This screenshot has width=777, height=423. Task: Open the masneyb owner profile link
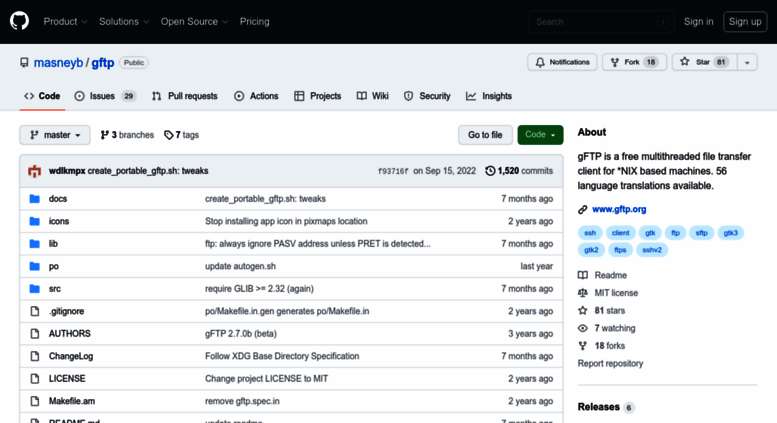tap(58, 63)
